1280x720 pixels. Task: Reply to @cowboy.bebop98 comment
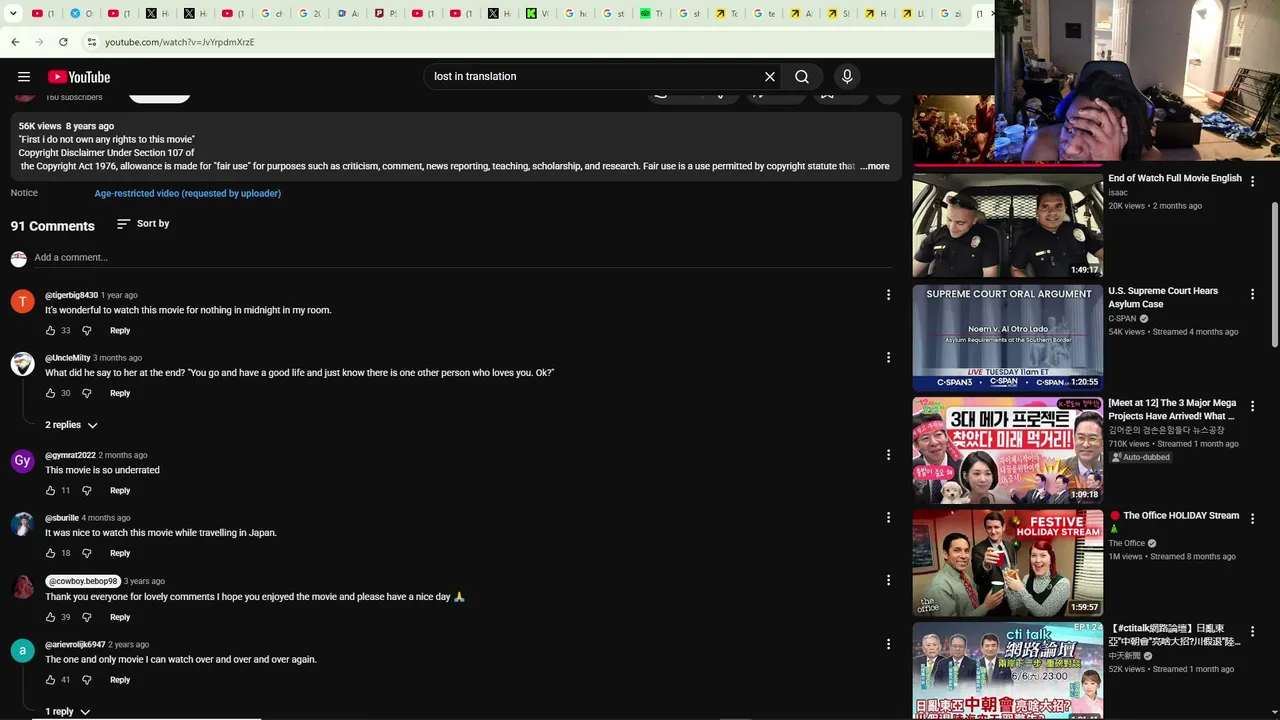coord(120,618)
